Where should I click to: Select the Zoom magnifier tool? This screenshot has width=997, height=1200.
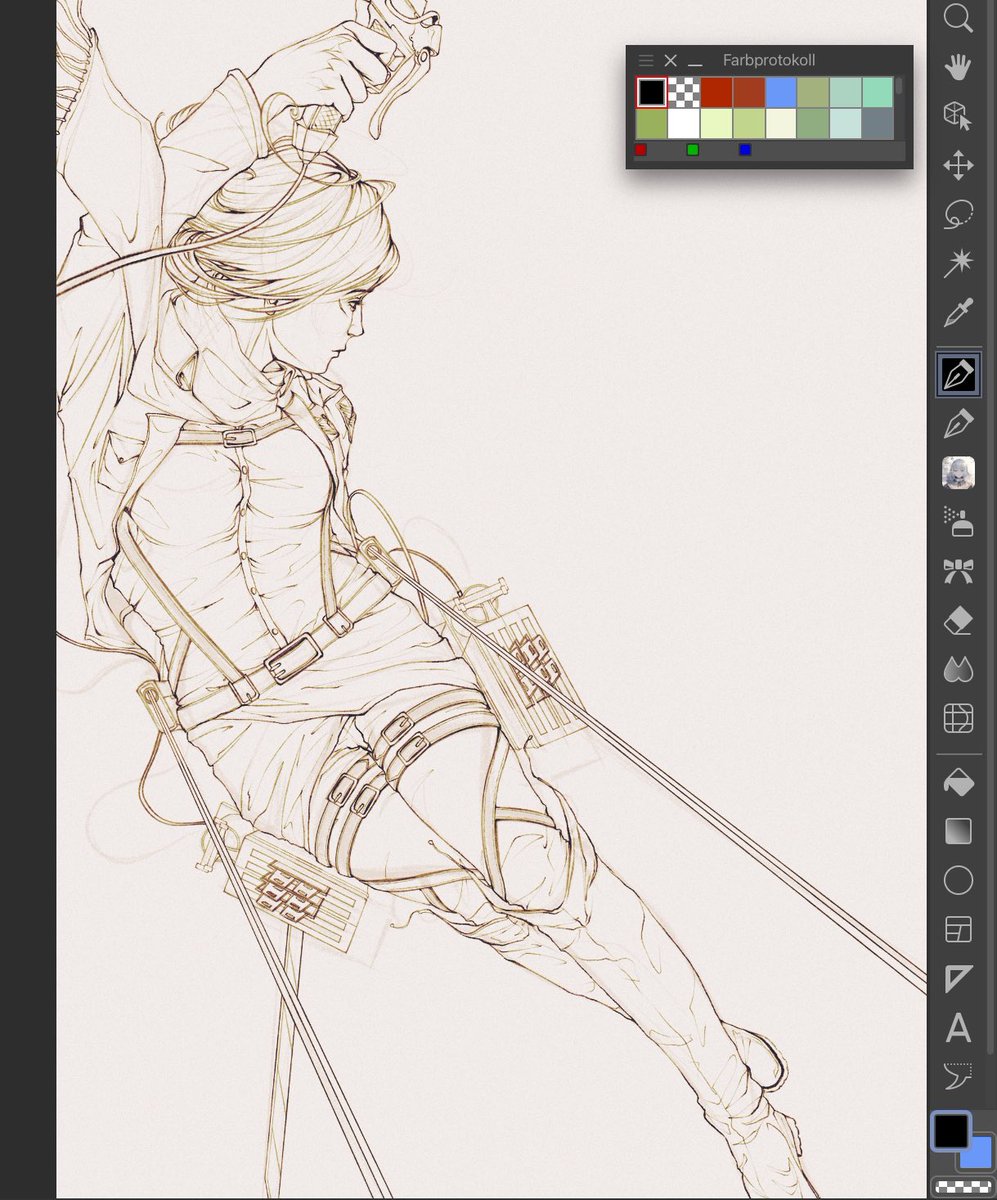(x=958, y=17)
